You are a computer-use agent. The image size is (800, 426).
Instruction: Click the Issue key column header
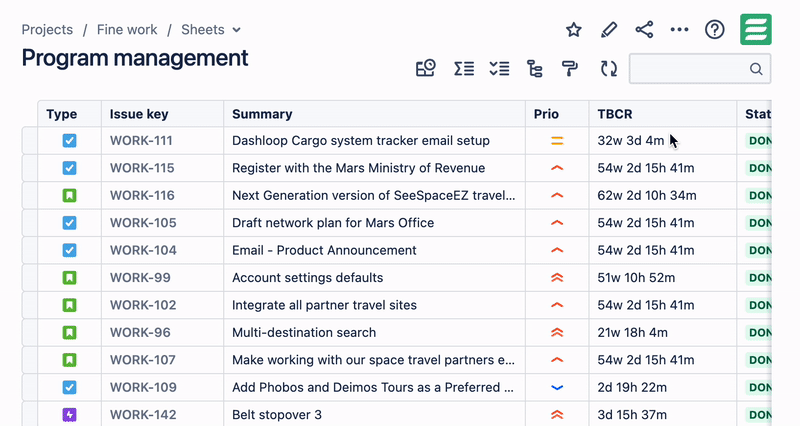162,114
